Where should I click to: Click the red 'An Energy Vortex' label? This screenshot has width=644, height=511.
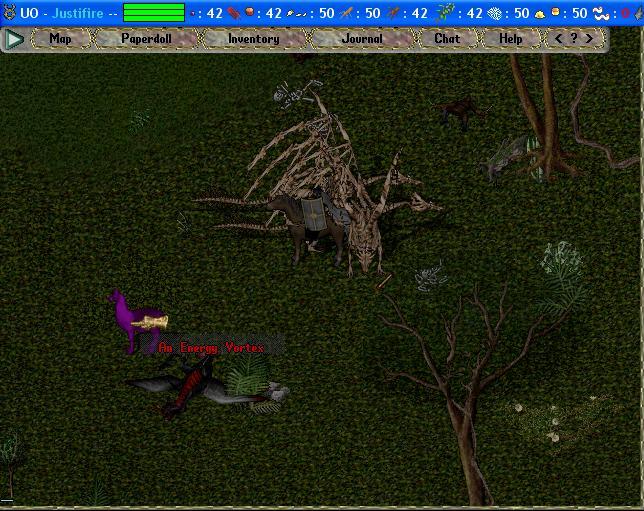click(x=211, y=348)
